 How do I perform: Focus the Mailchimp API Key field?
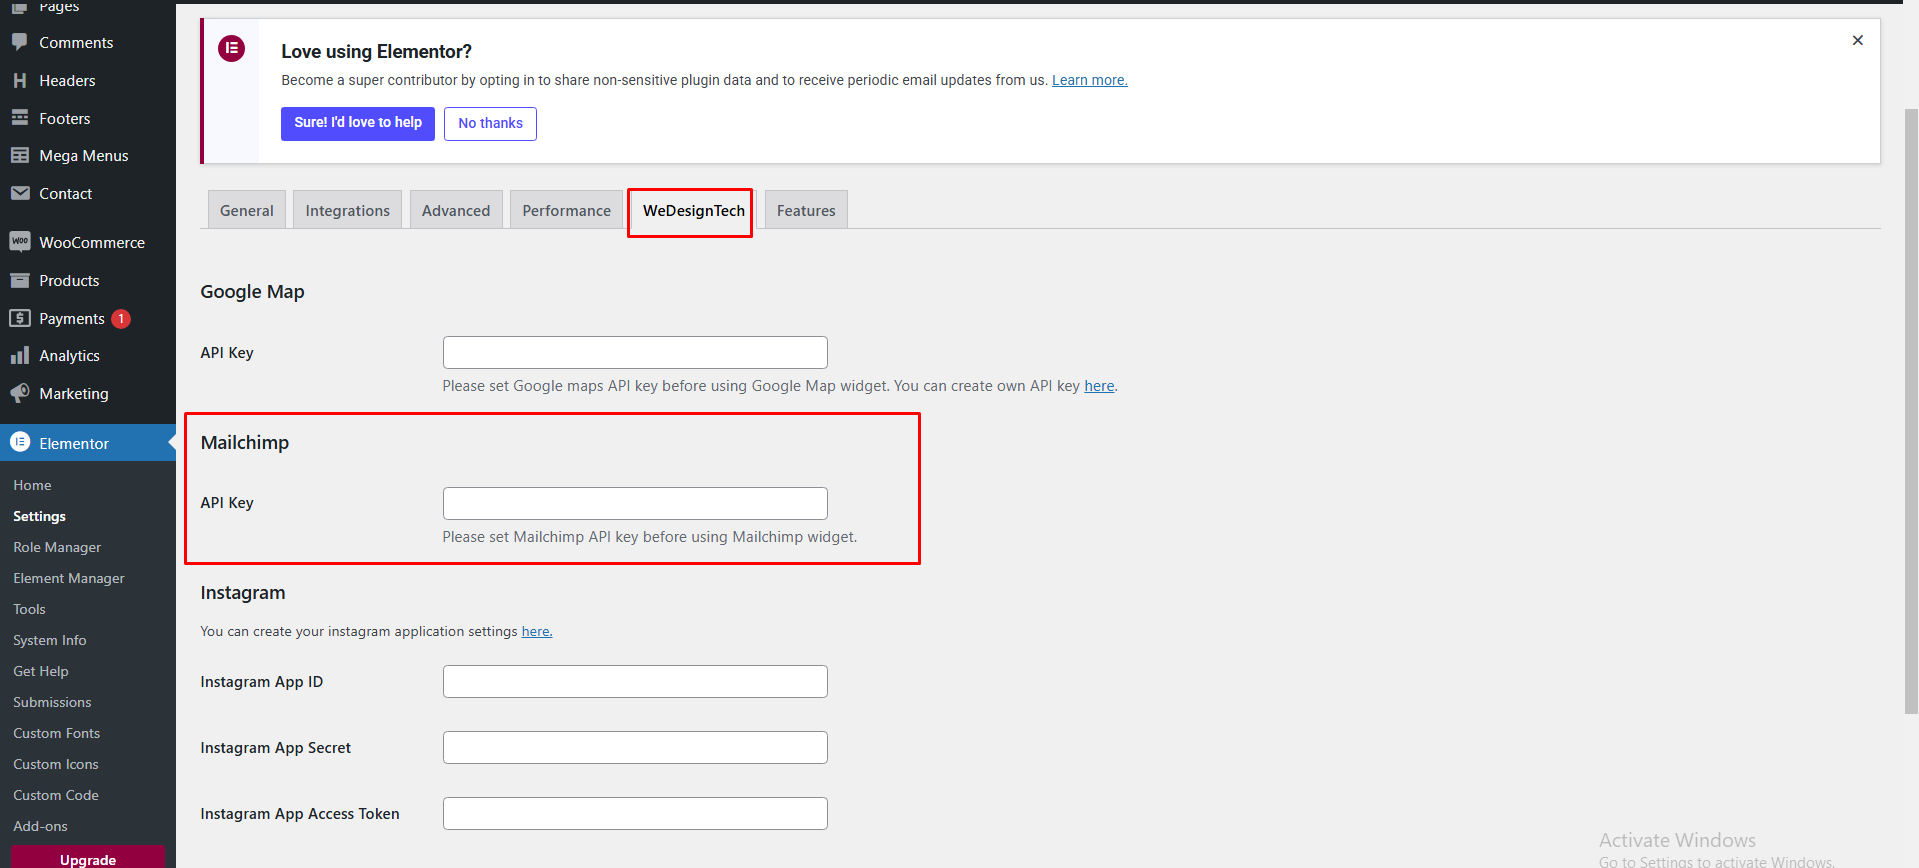[x=635, y=503]
